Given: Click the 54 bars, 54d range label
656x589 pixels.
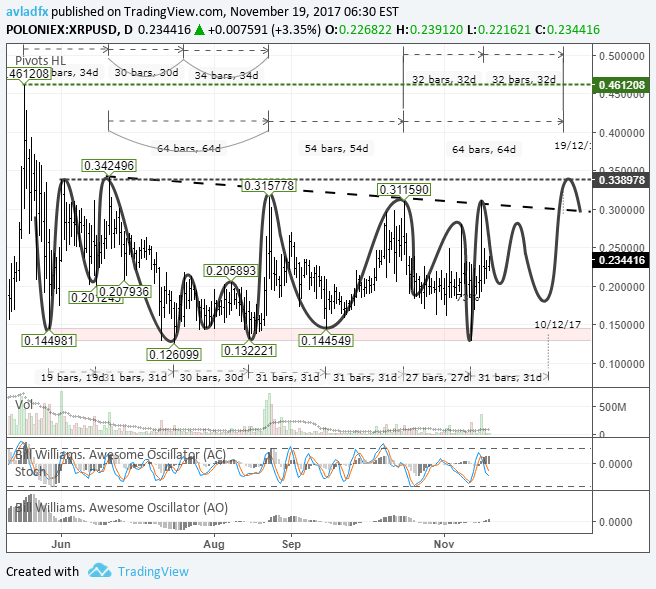Looking at the screenshot, I should (x=336, y=149).
